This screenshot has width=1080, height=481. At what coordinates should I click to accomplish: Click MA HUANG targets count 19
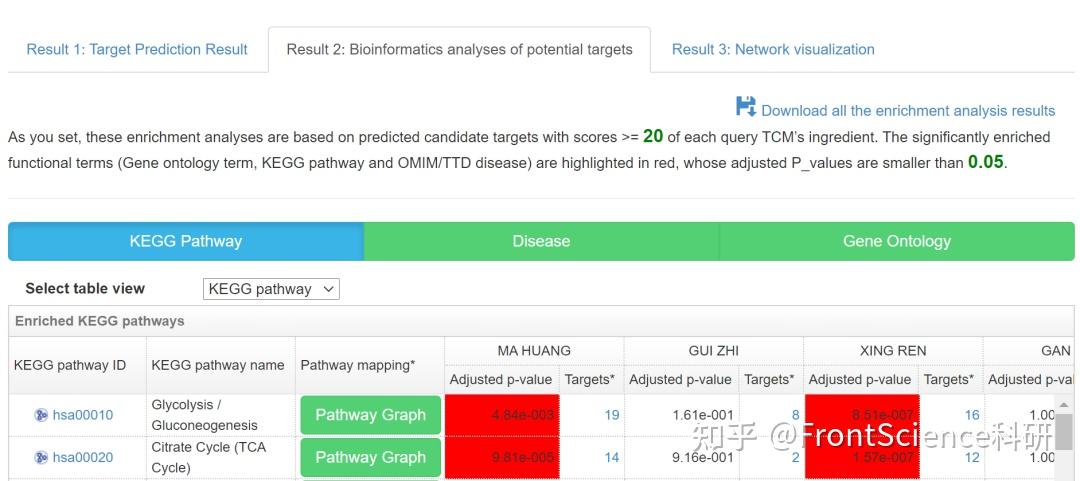tap(611, 415)
